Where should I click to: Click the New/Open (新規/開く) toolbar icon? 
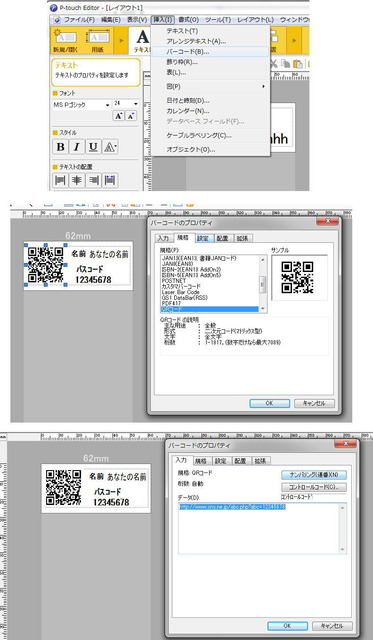(65, 41)
